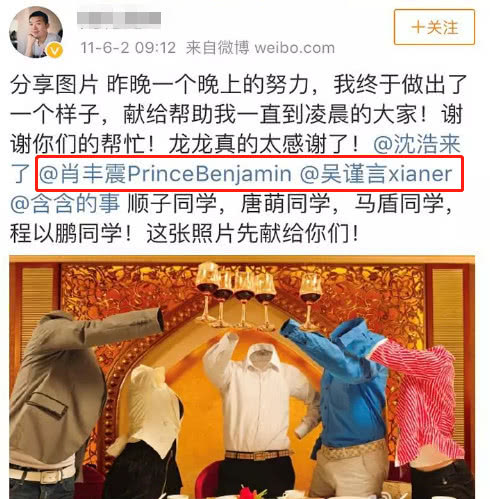
Task: Open the @吴谨言xianer mention
Action: [x=376, y=174]
